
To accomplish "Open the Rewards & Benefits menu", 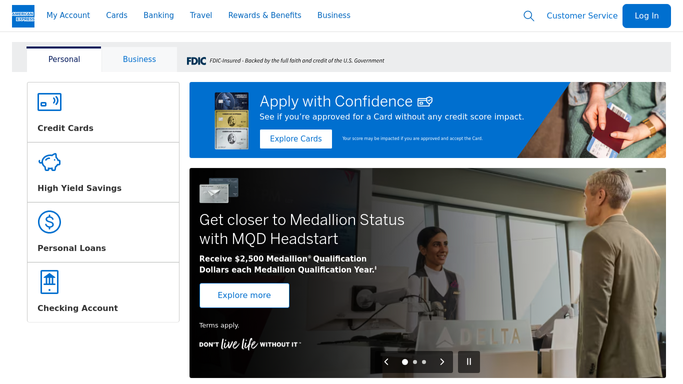I will [265, 15].
